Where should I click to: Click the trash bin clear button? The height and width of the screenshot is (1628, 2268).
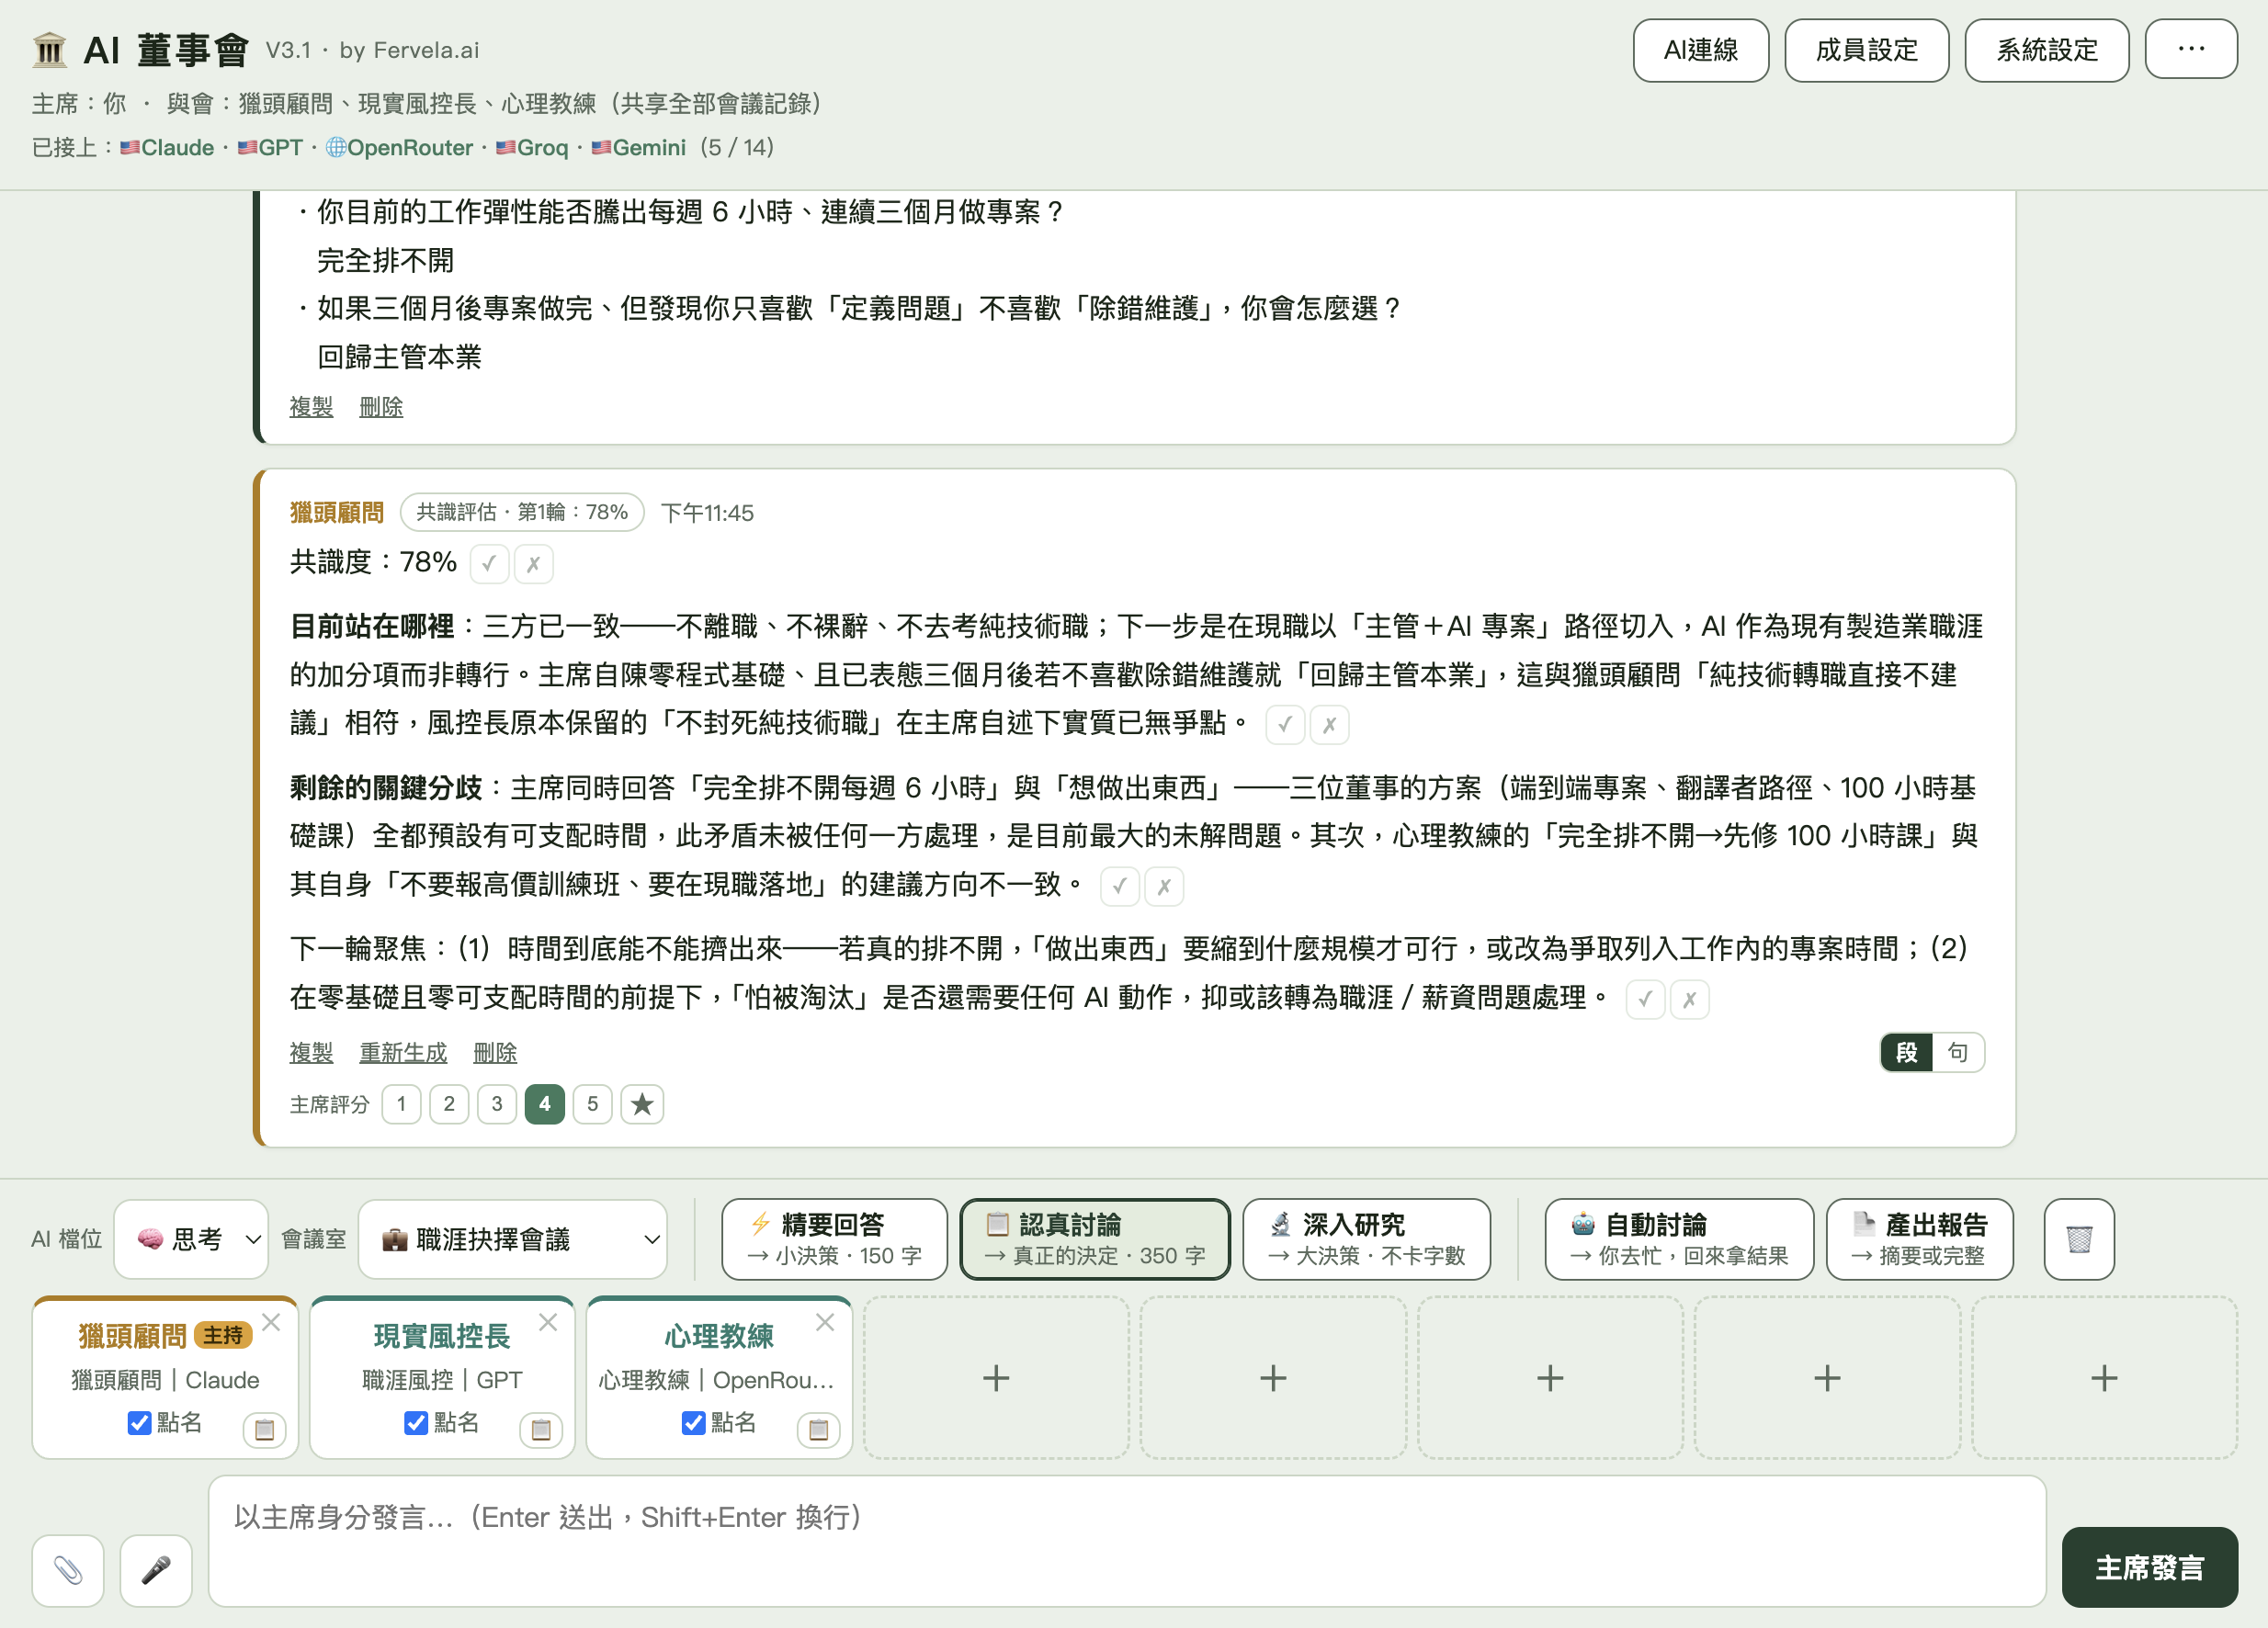(x=2079, y=1239)
